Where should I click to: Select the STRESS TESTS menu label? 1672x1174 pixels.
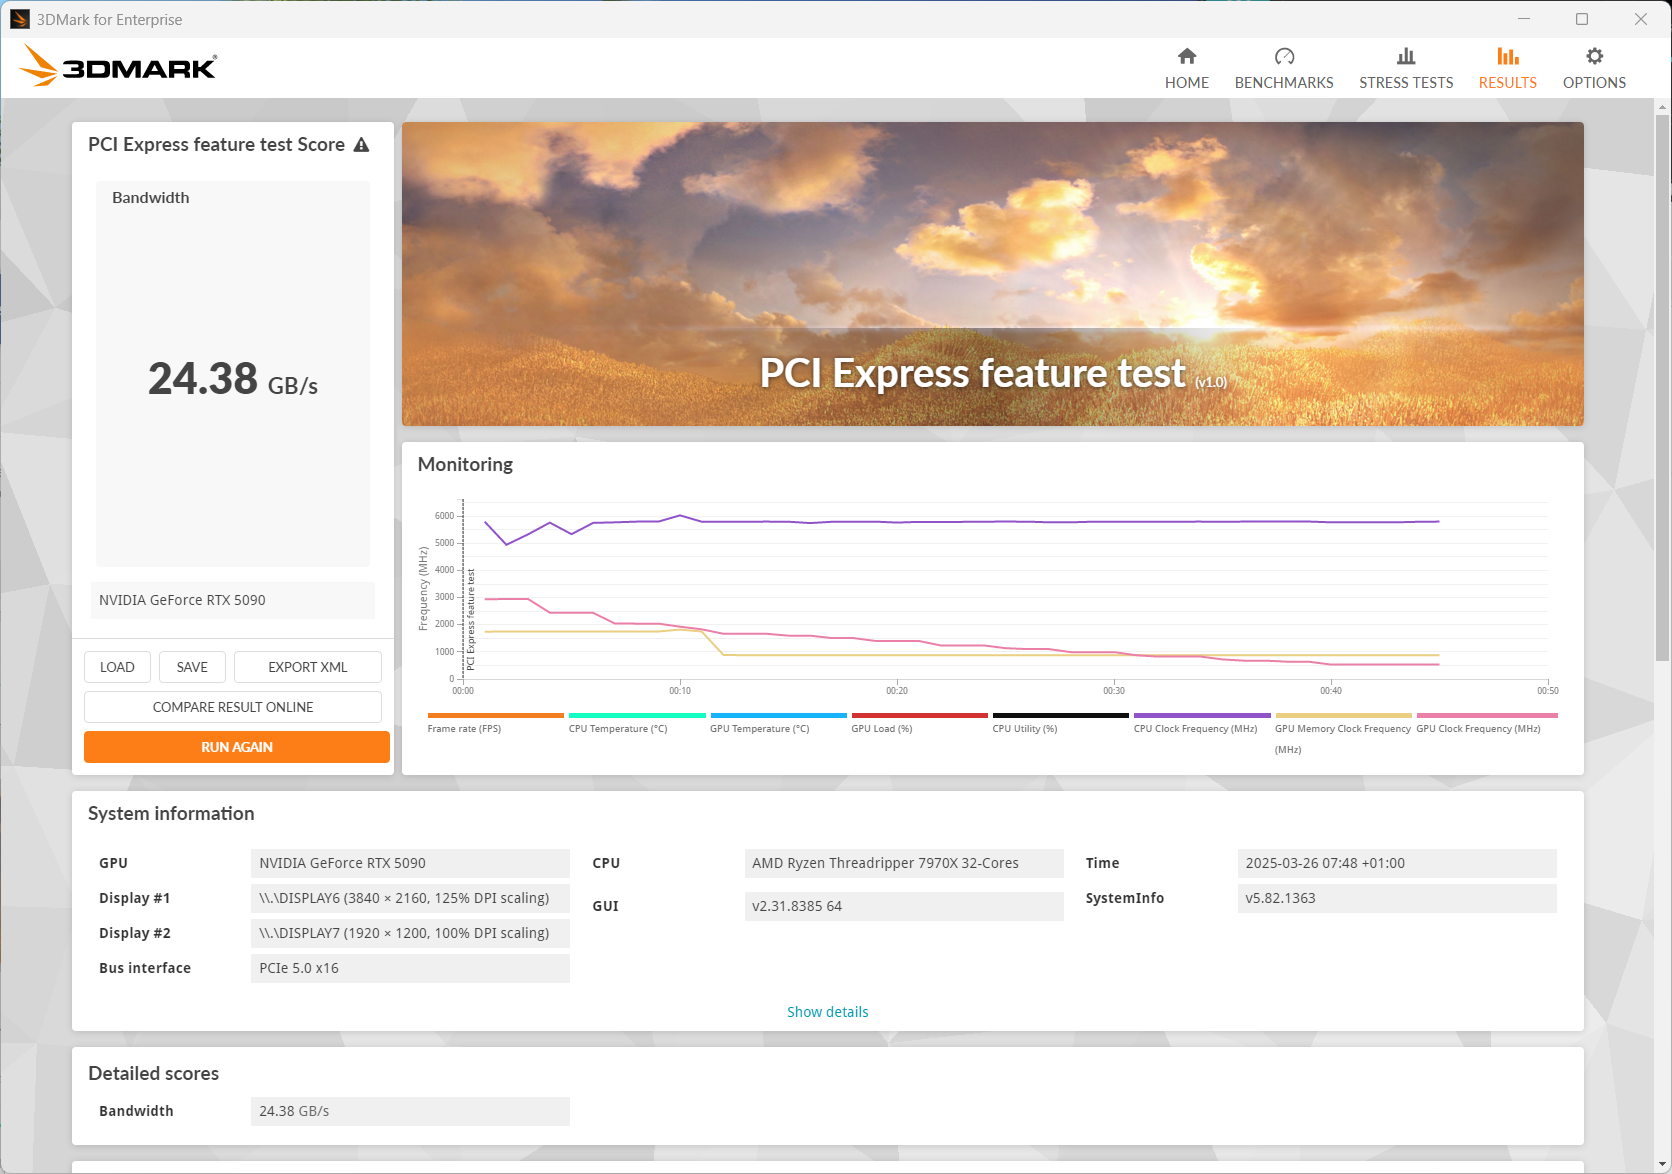pos(1406,83)
